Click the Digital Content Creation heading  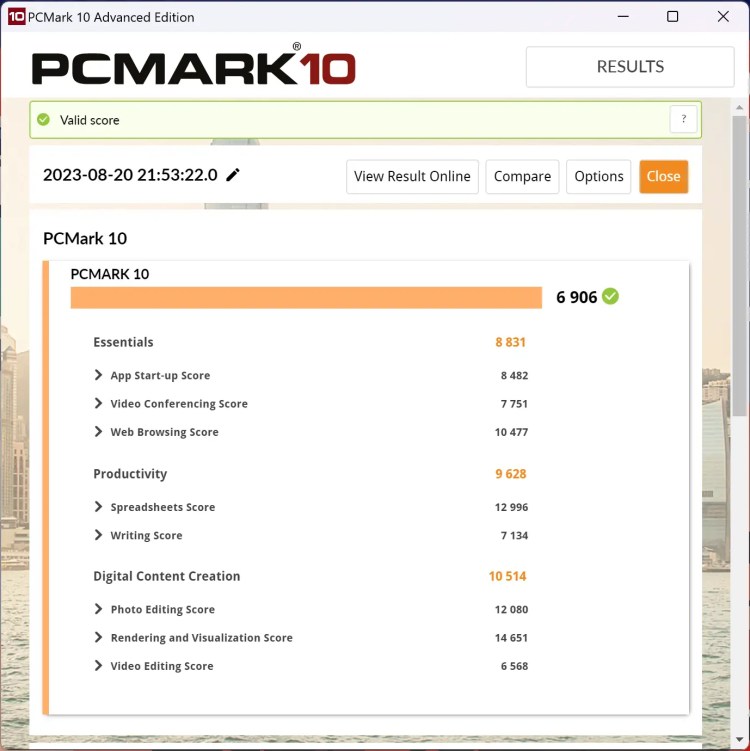coord(167,576)
